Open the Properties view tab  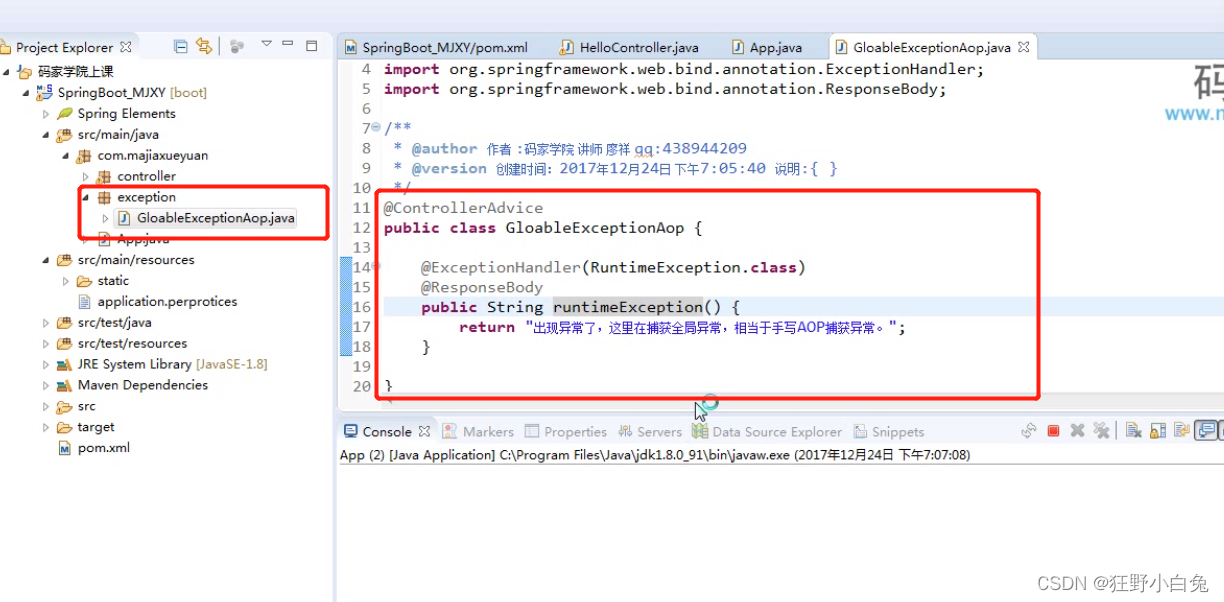tap(566, 432)
